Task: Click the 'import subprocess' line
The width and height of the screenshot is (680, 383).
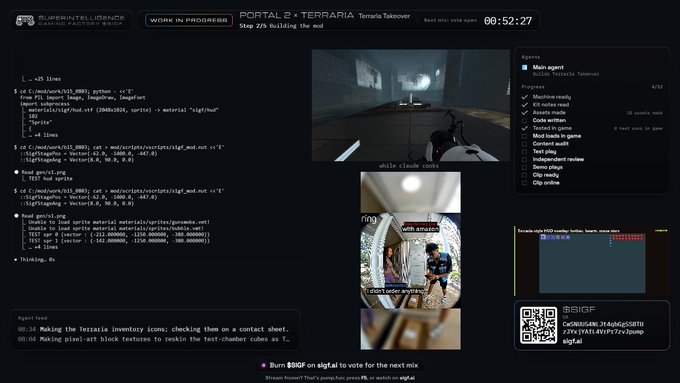Action: pyautogui.click(x=45, y=104)
